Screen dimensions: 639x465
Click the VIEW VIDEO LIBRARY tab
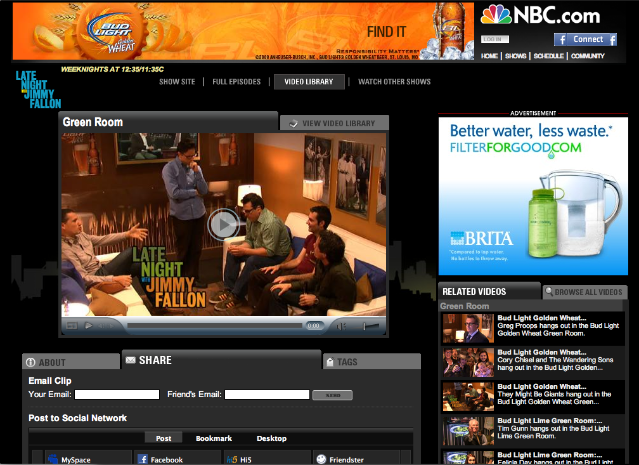click(334, 123)
